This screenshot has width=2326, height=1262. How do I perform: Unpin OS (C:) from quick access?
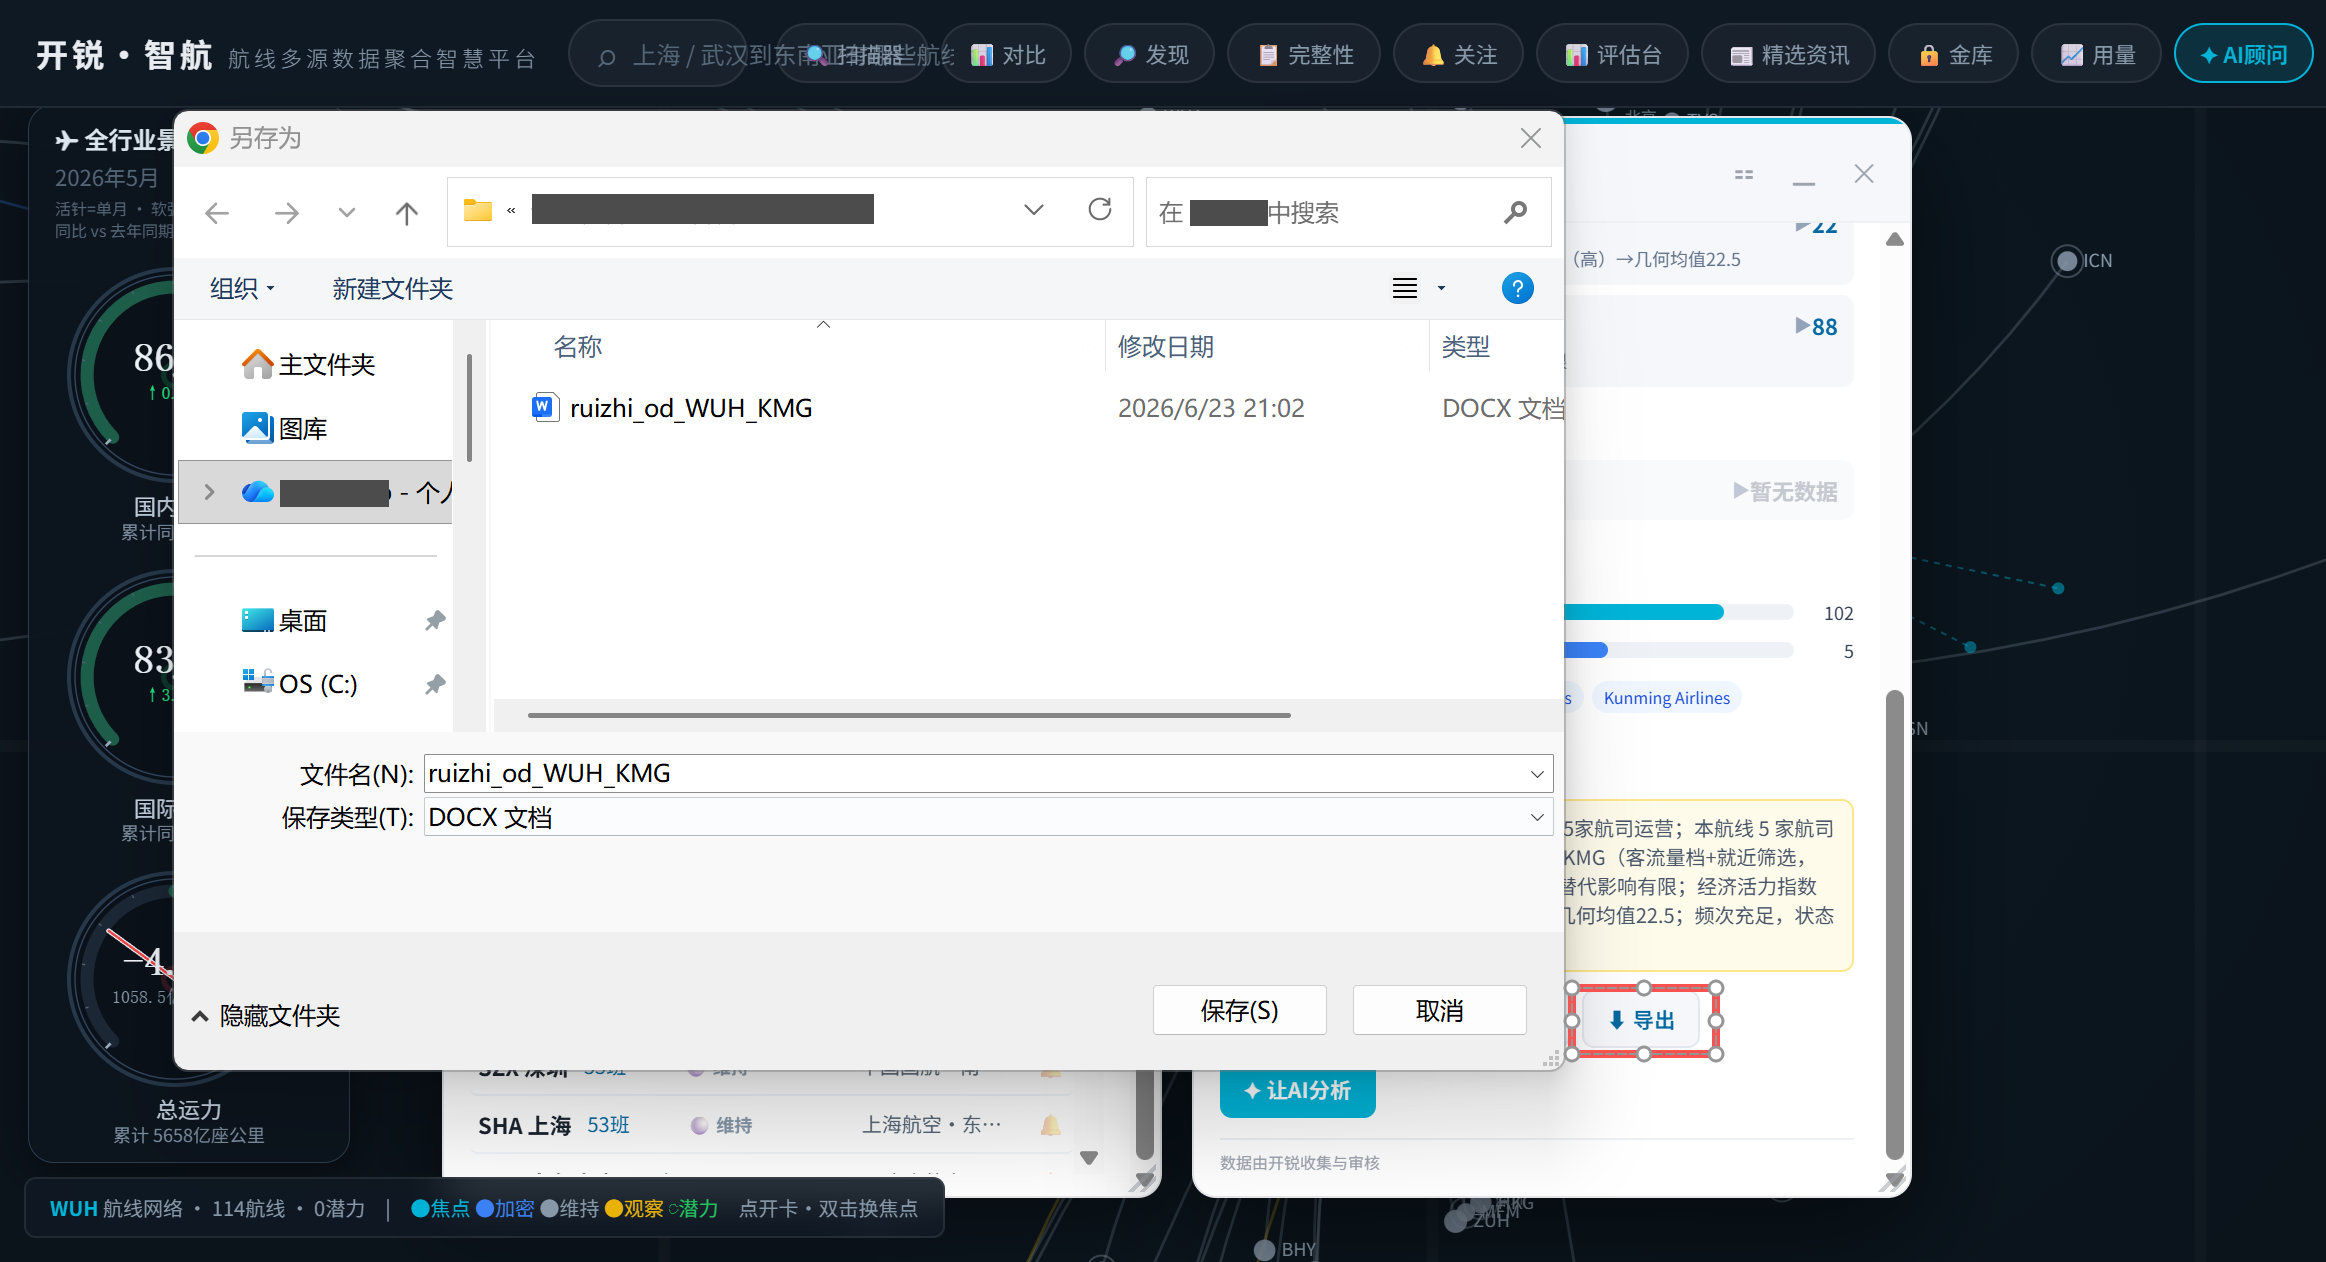pos(435,685)
